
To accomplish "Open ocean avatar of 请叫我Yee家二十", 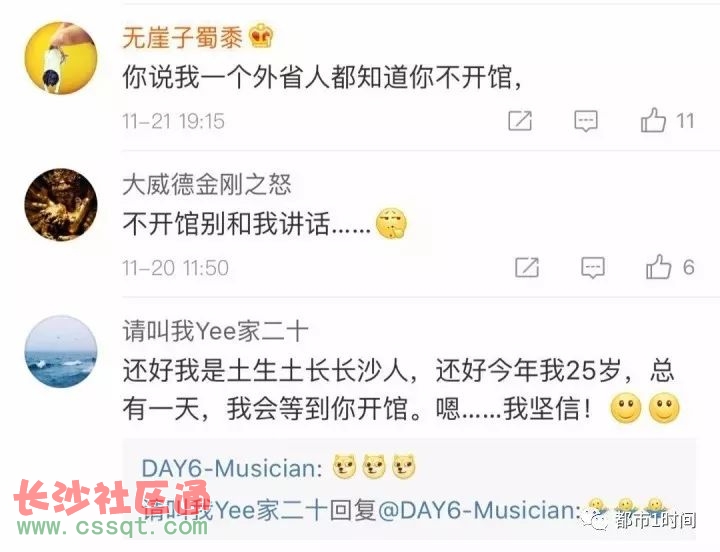I will [x=61, y=352].
